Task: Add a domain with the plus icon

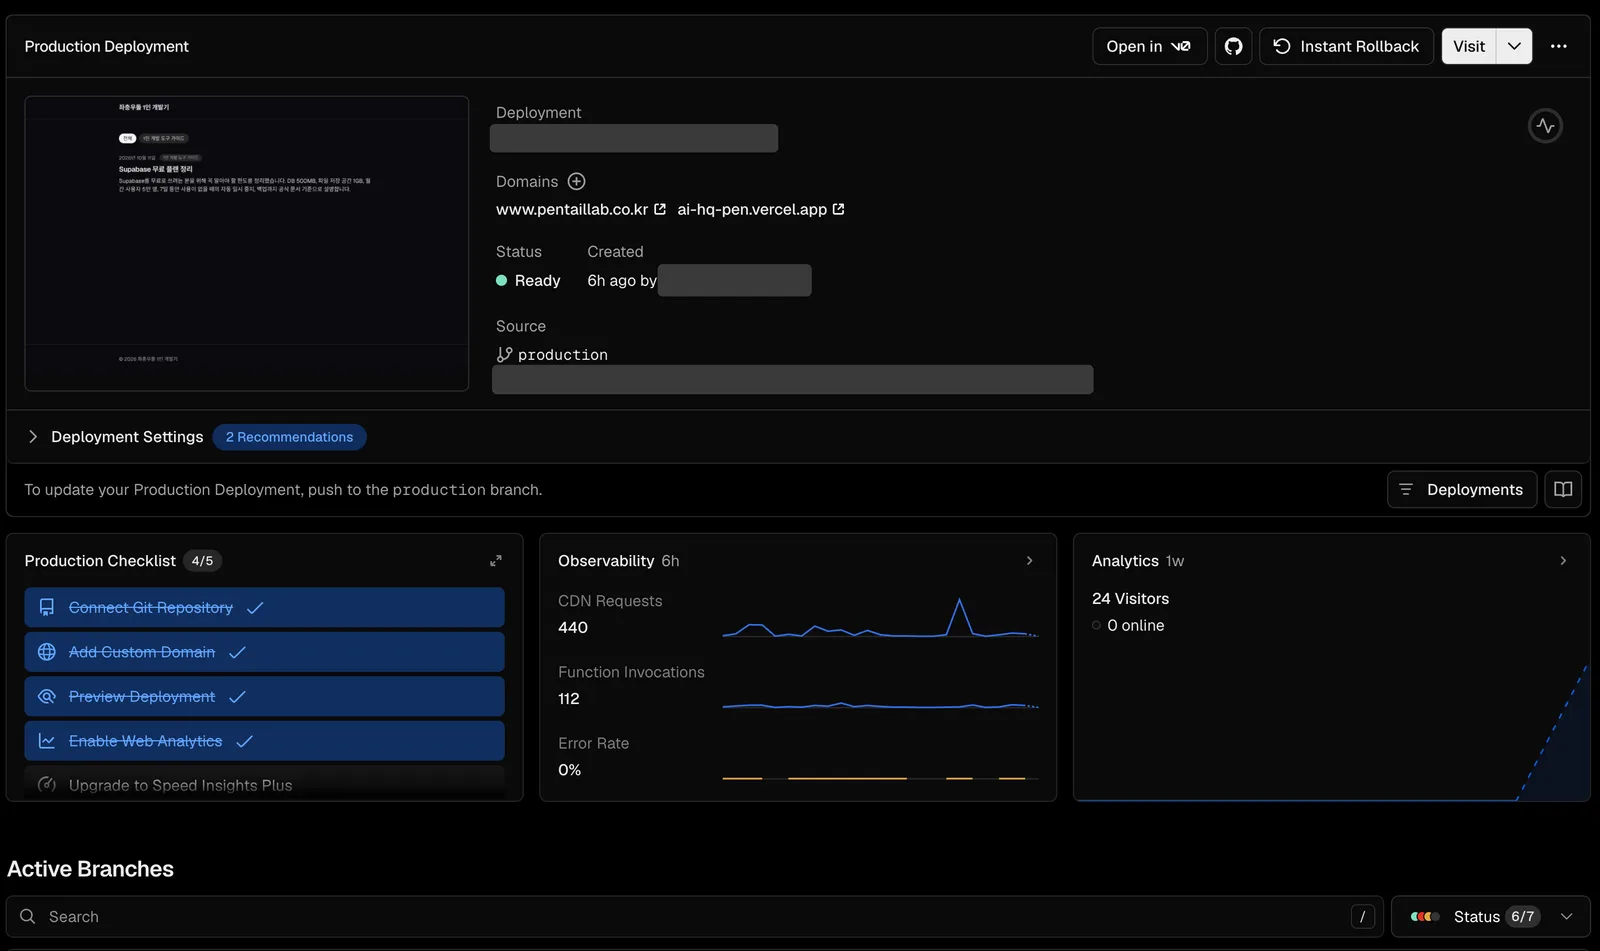Action: (x=576, y=181)
